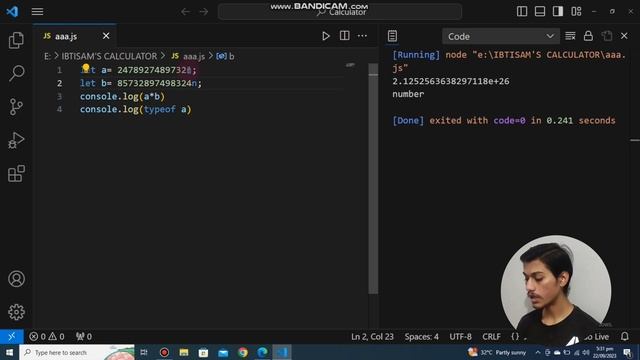Viewport: 640px width, 360px height.
Task: Click the Output panel icon
Action: 392,36
